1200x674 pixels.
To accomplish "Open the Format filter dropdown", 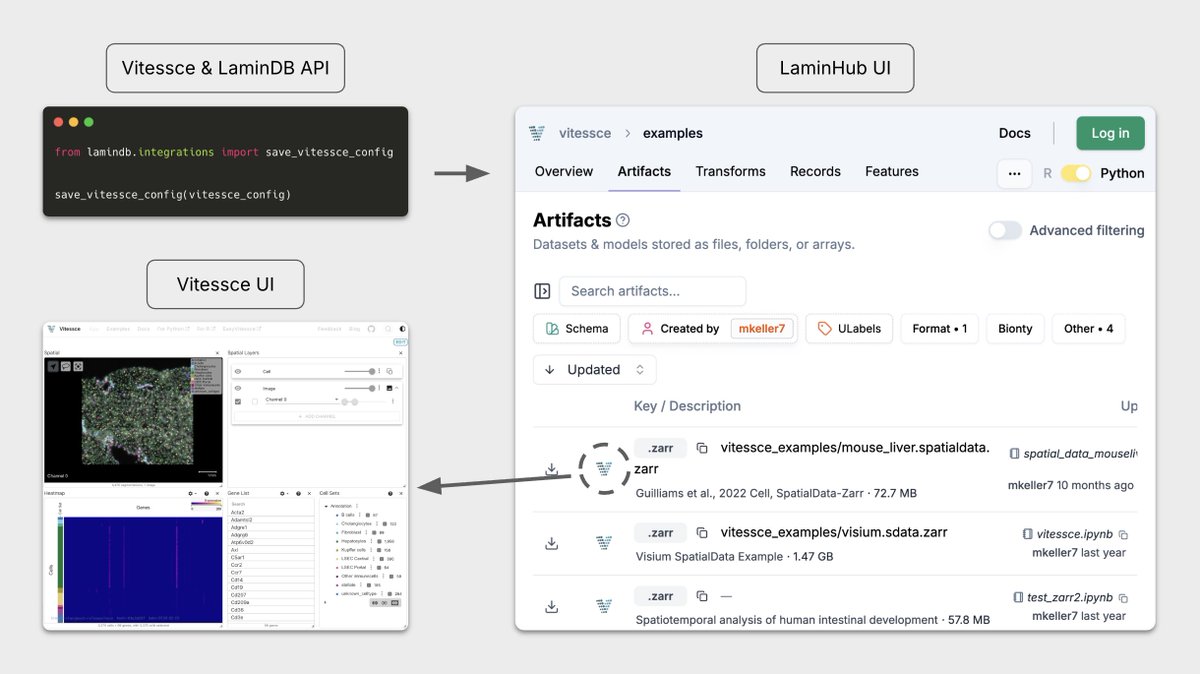I will click(939, 328).
